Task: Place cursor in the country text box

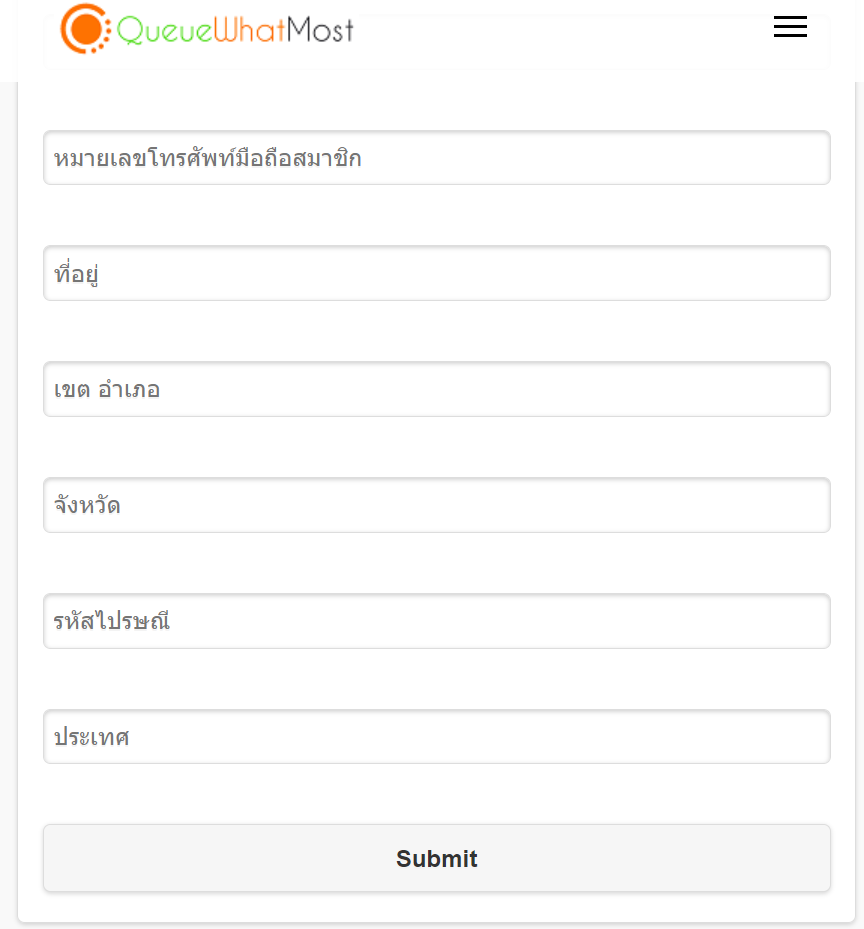Action: [x=437, y=737]
